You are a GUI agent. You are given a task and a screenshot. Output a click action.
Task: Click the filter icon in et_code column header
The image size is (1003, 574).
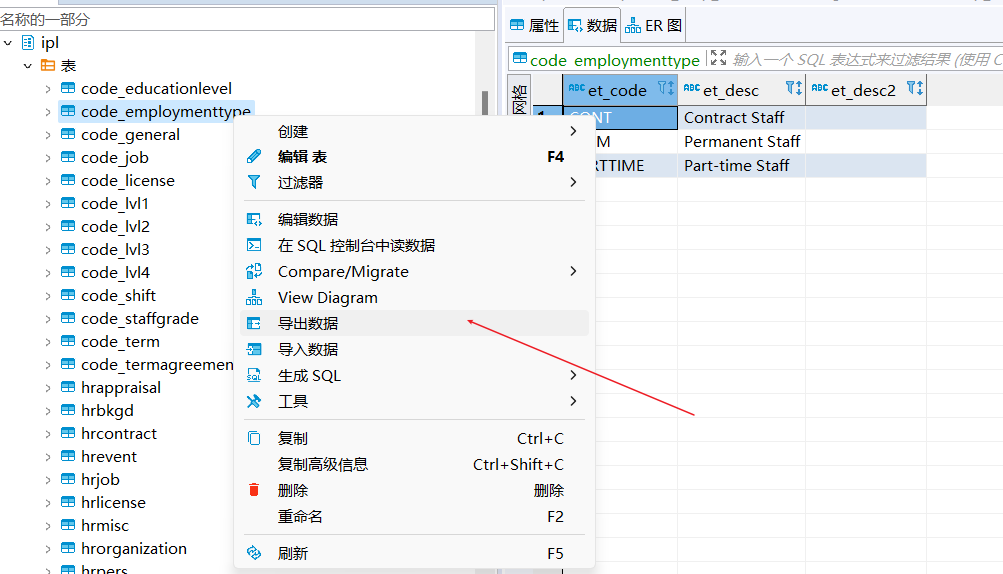click(x=665, y=88)
